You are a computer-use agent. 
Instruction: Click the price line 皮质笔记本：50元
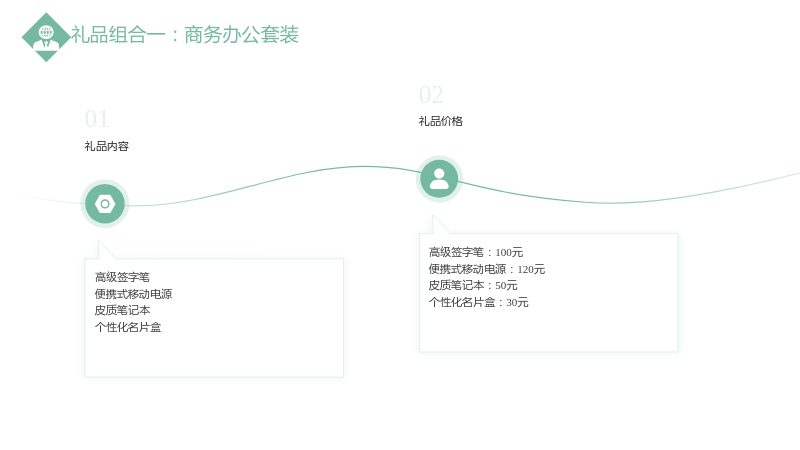[x=473, y=285]
